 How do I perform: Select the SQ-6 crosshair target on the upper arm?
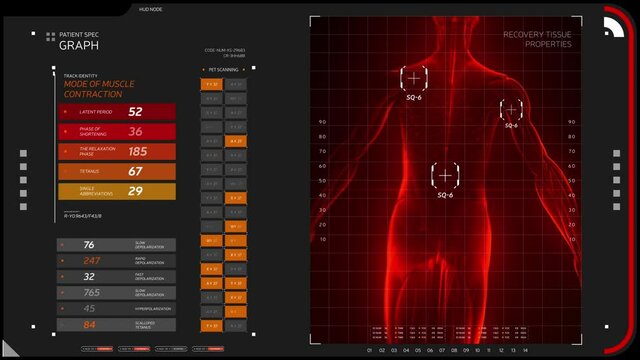pos(511,110)
